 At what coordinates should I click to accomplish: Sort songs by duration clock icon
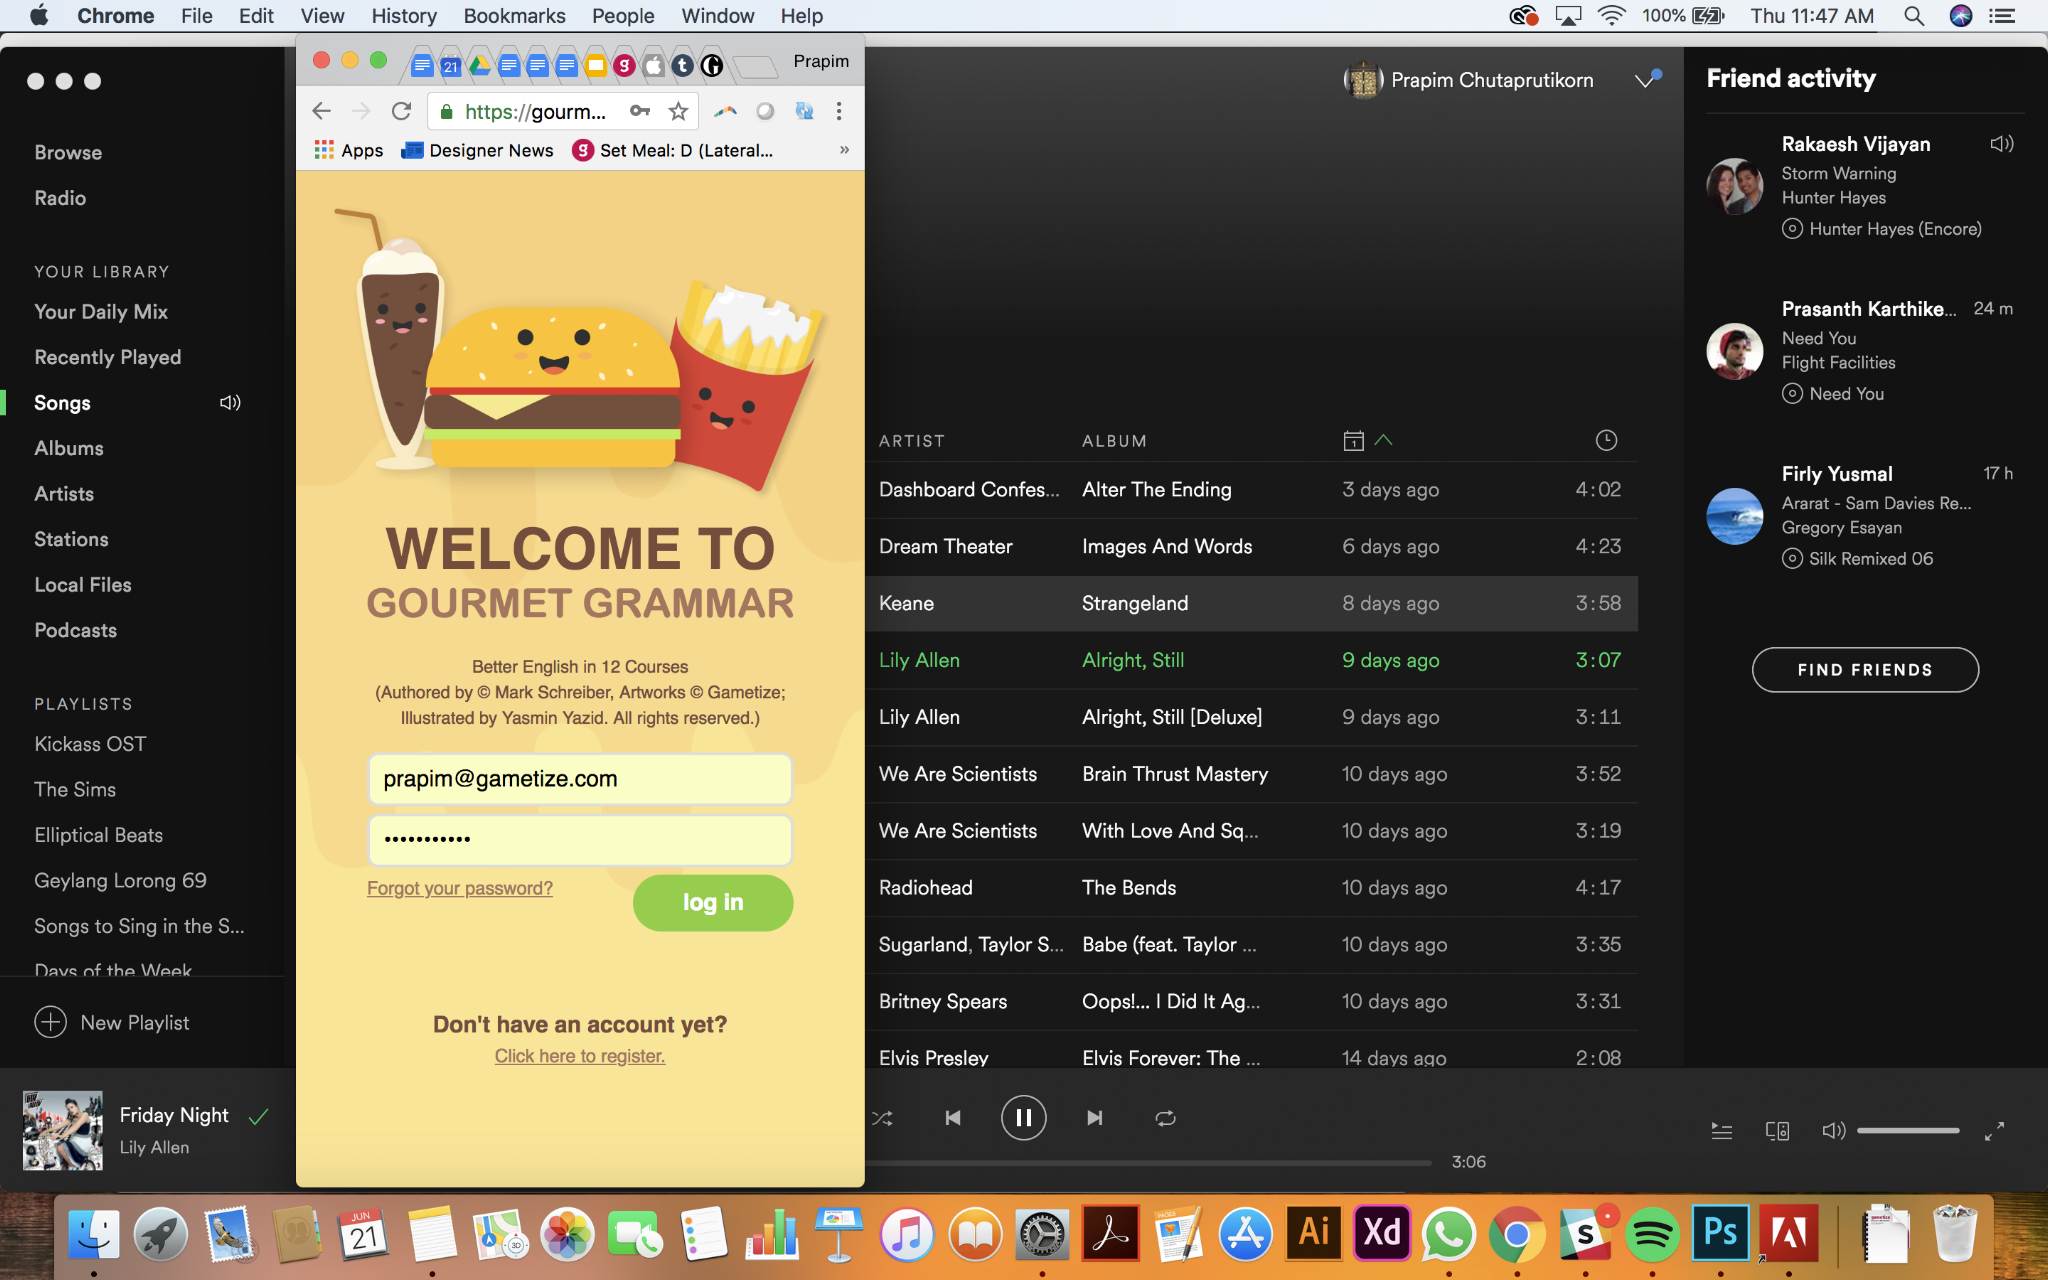coord(1606,440)
